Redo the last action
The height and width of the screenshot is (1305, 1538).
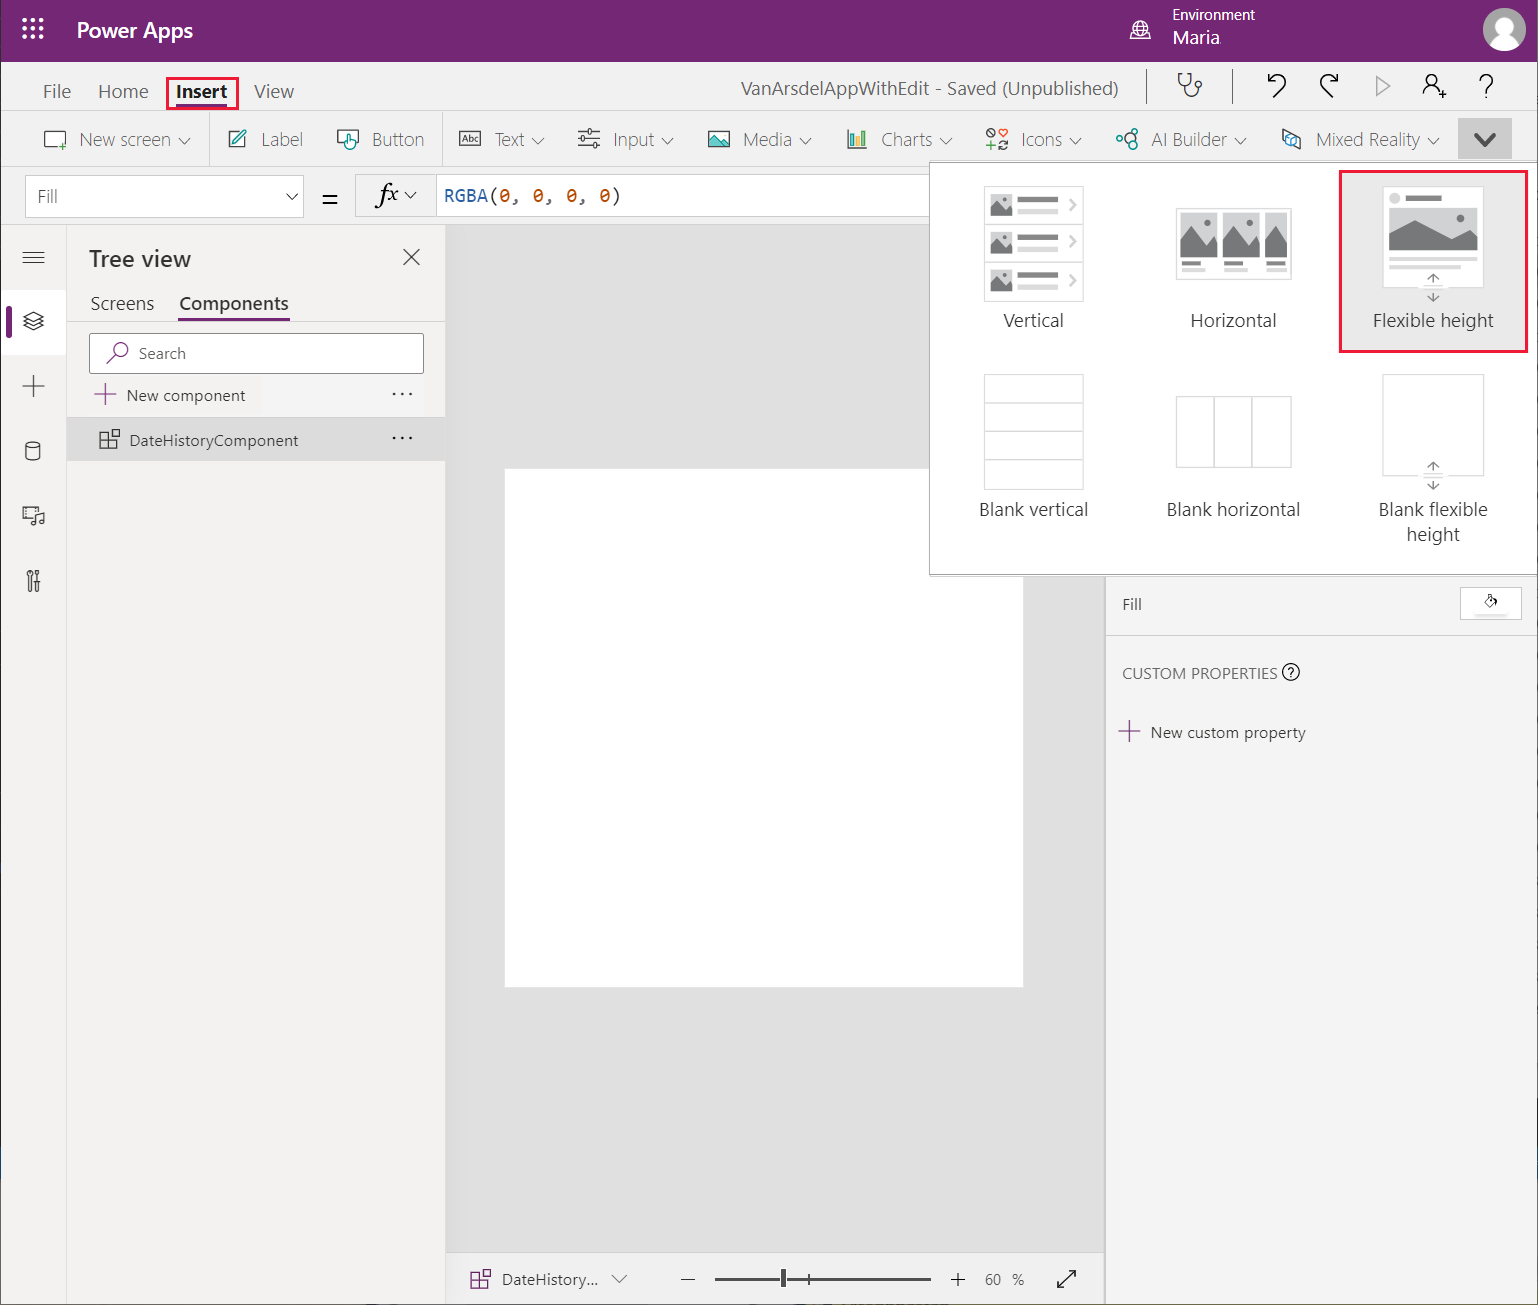[x=1329, y=86]
